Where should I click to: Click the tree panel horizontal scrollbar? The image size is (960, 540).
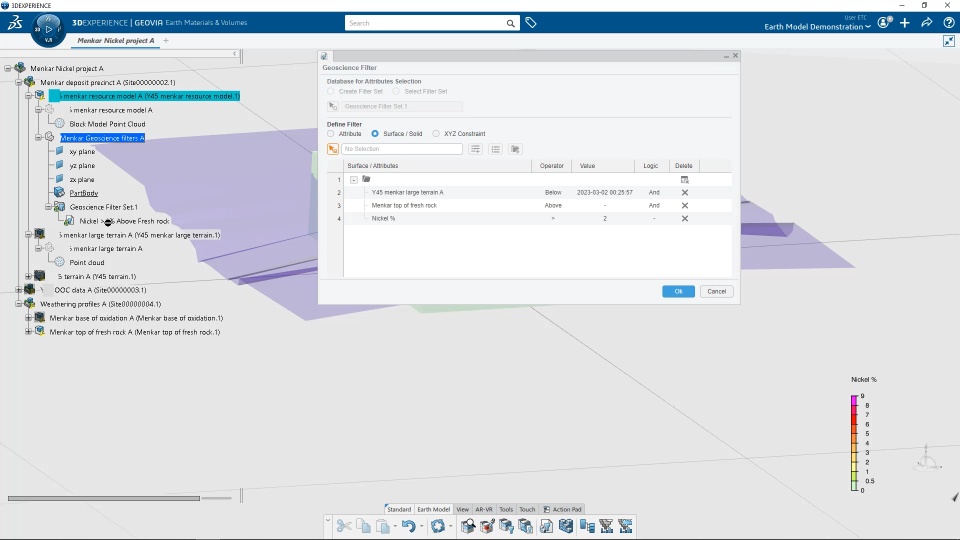click(103, 498)
